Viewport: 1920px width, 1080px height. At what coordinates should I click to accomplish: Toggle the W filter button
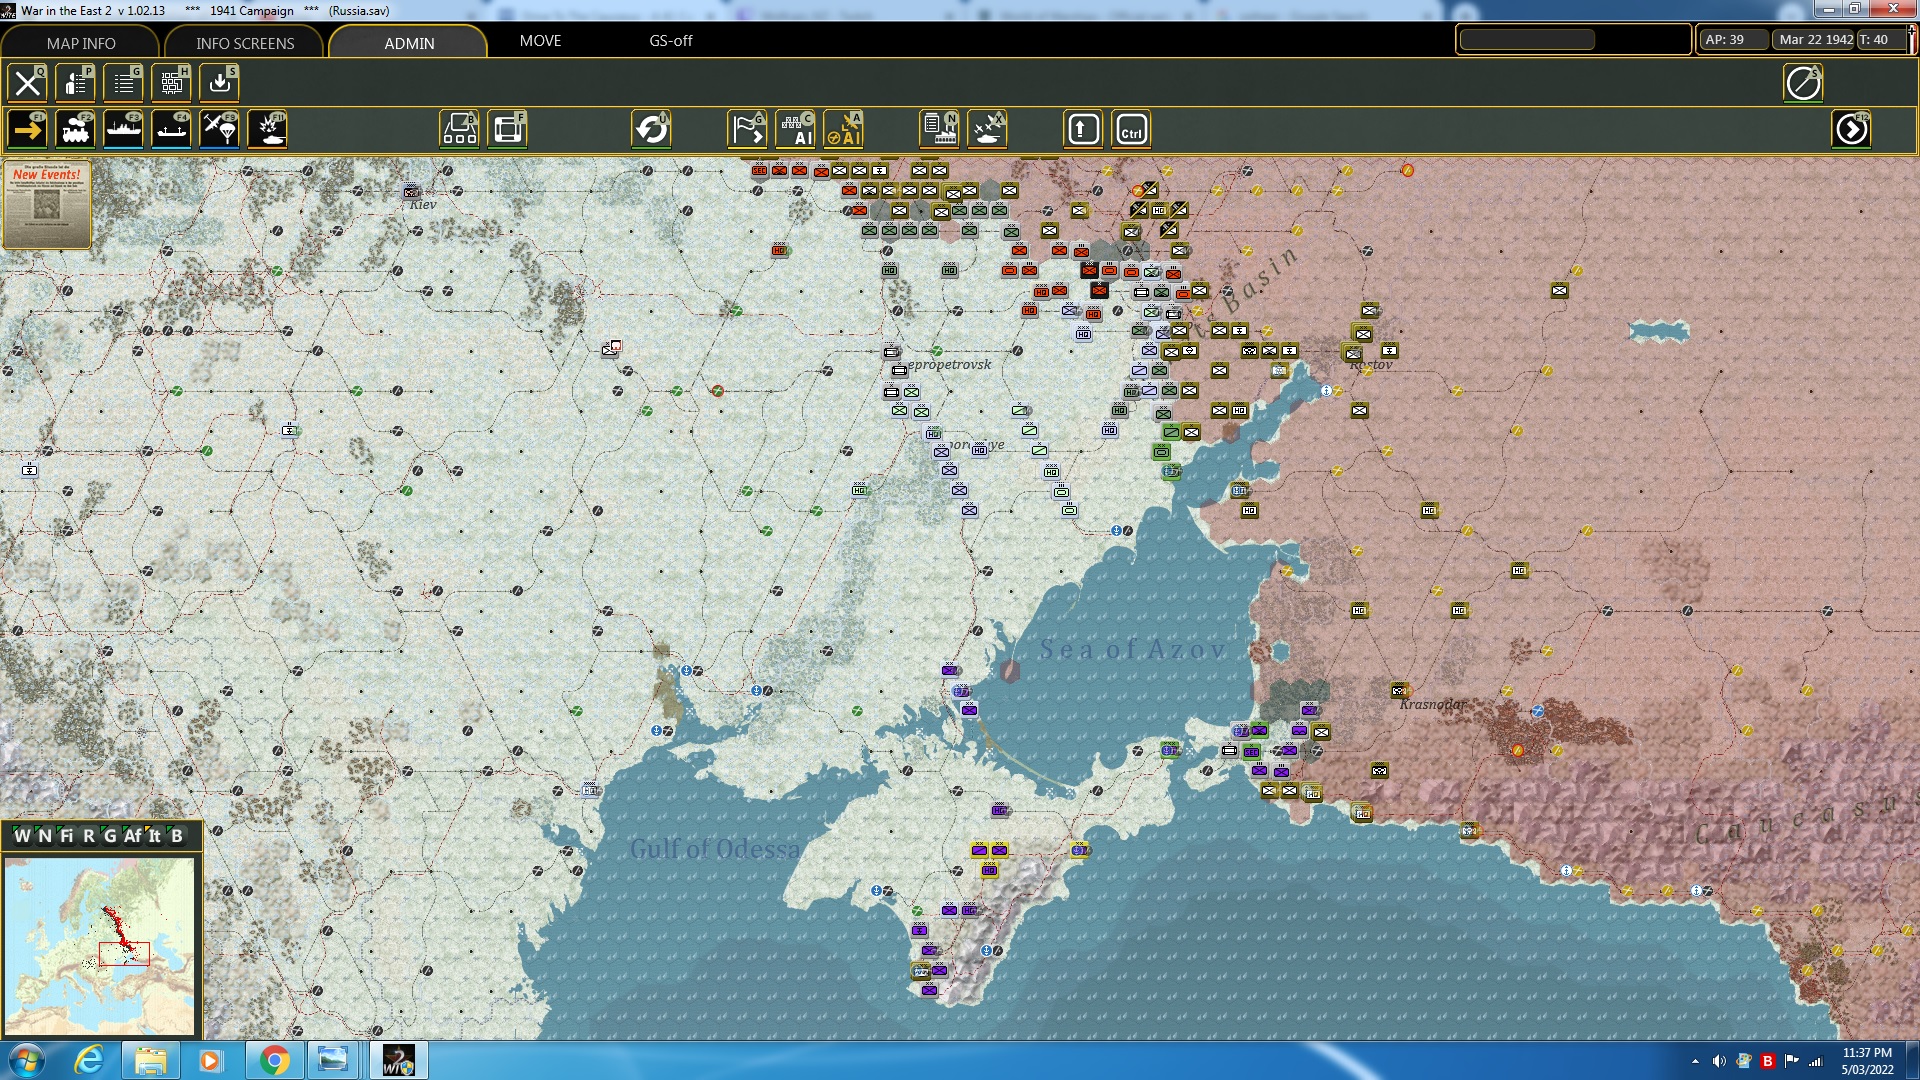click(x=22, y=836)
